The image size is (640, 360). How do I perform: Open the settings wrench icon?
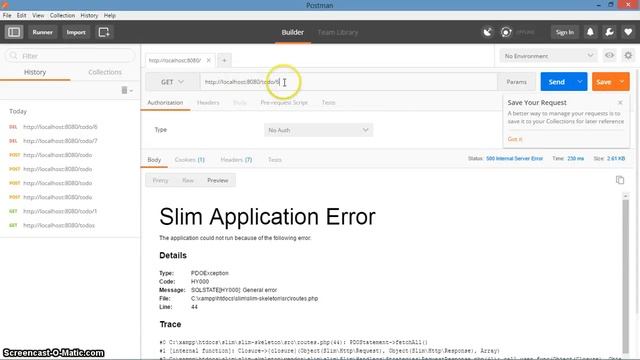click(x=609, y=32)
